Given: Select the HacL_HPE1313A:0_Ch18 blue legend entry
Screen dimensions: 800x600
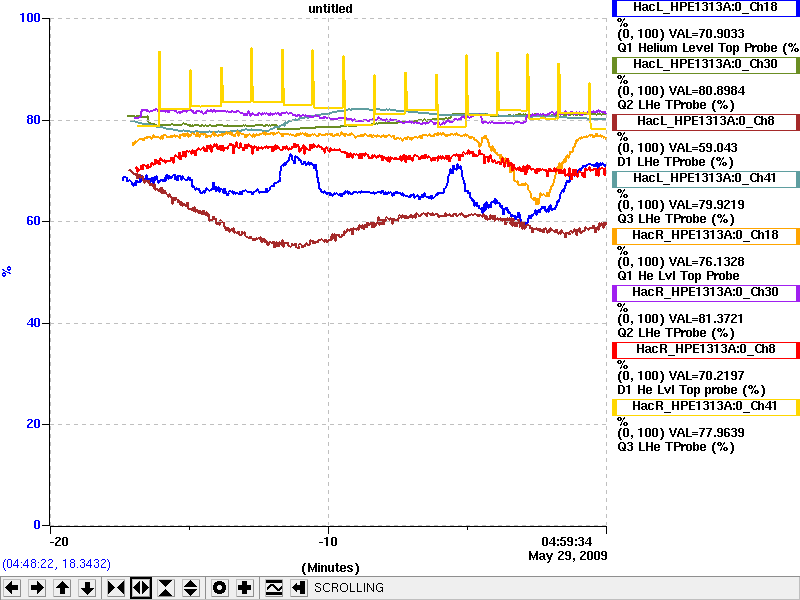Looking at the screenshot, I should (705, 8).
